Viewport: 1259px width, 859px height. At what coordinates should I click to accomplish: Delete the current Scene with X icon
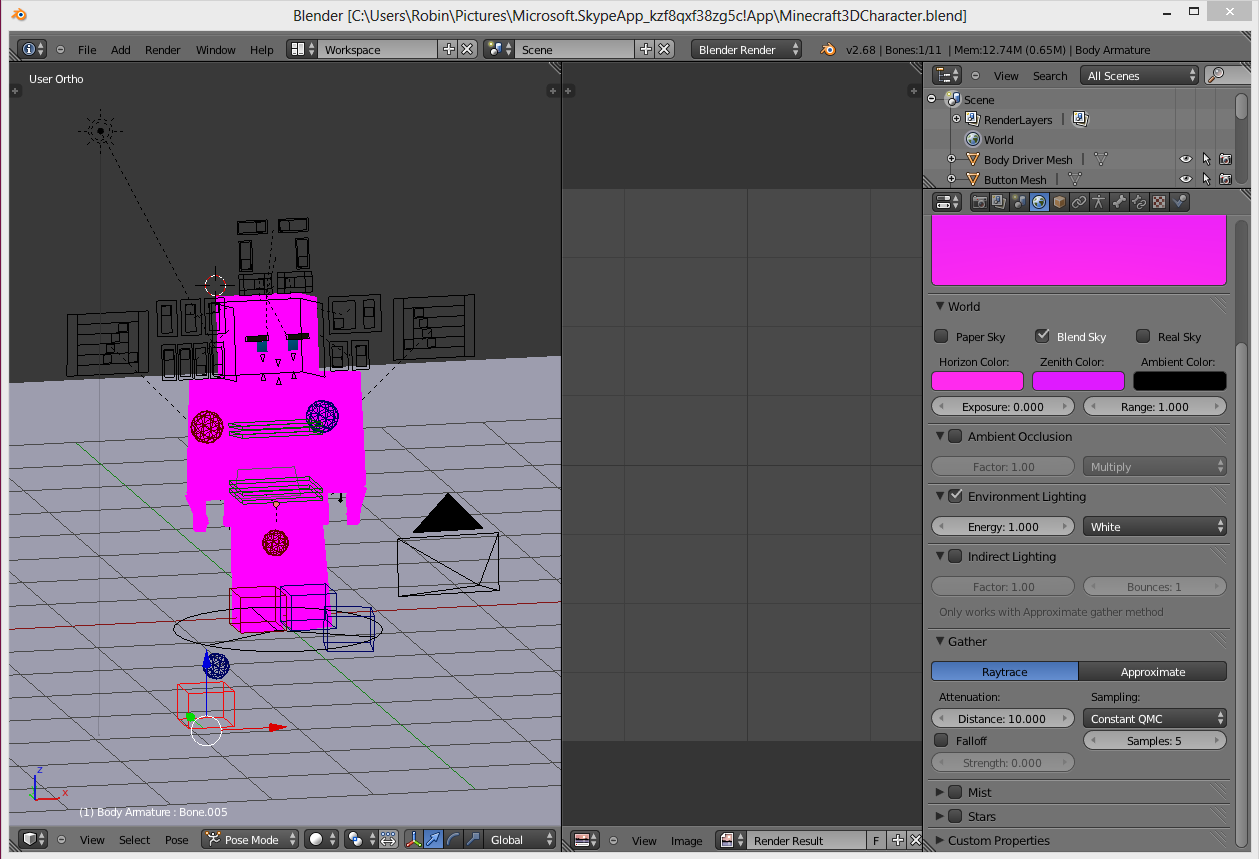(663, 49)
